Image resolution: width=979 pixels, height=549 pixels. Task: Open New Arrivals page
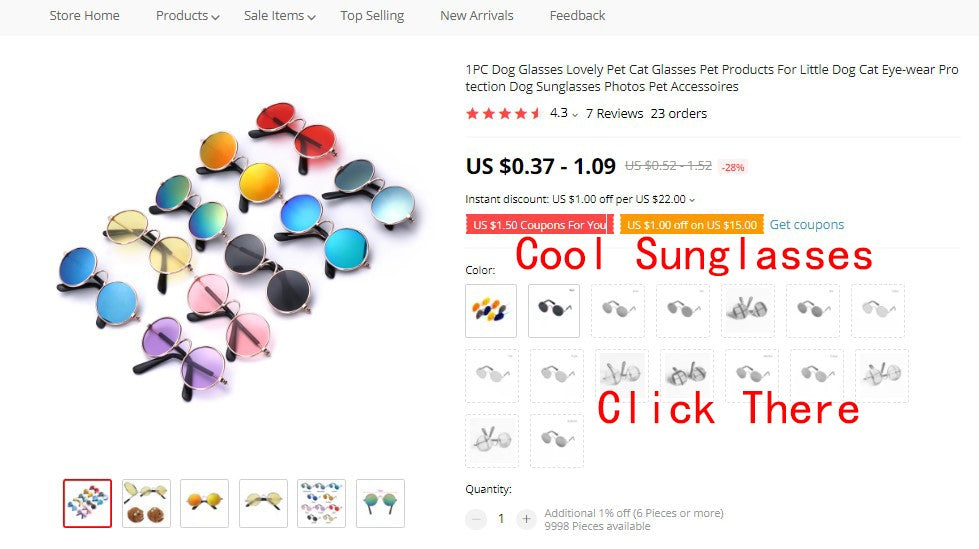(476, 16)
